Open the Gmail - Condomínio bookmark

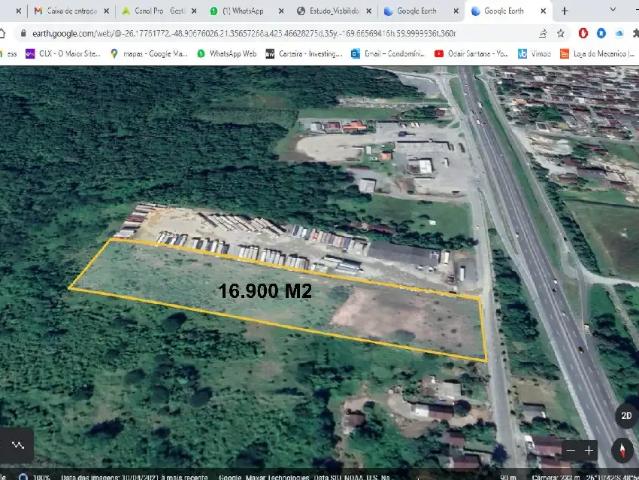point(388,53)
